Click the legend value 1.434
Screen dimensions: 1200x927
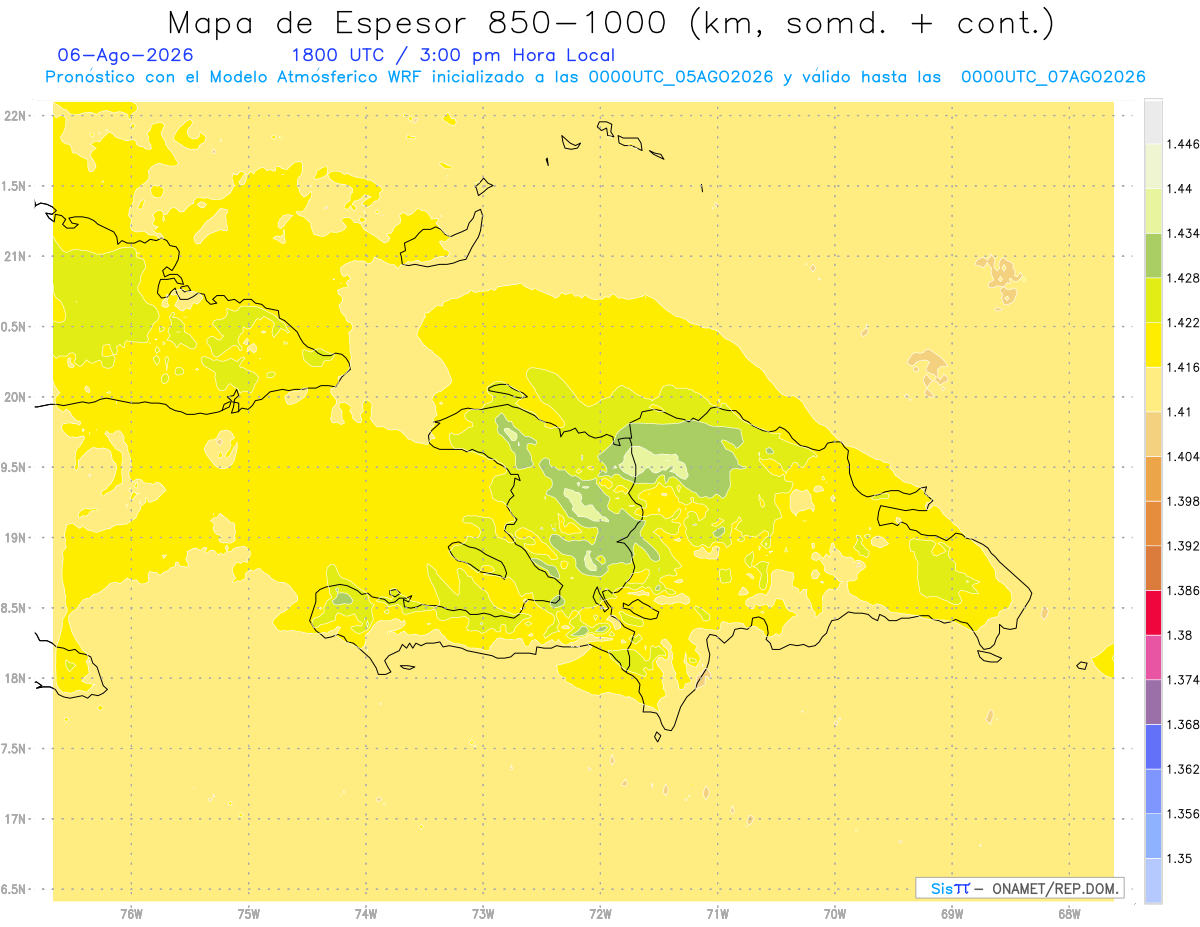(1183, 233)
